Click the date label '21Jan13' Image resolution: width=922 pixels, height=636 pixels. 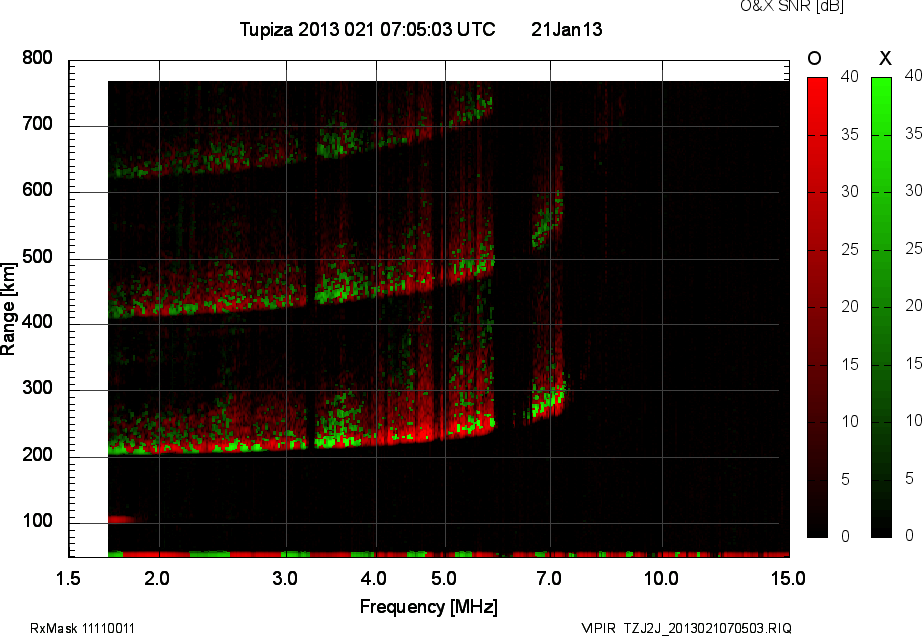click(566, 29)
